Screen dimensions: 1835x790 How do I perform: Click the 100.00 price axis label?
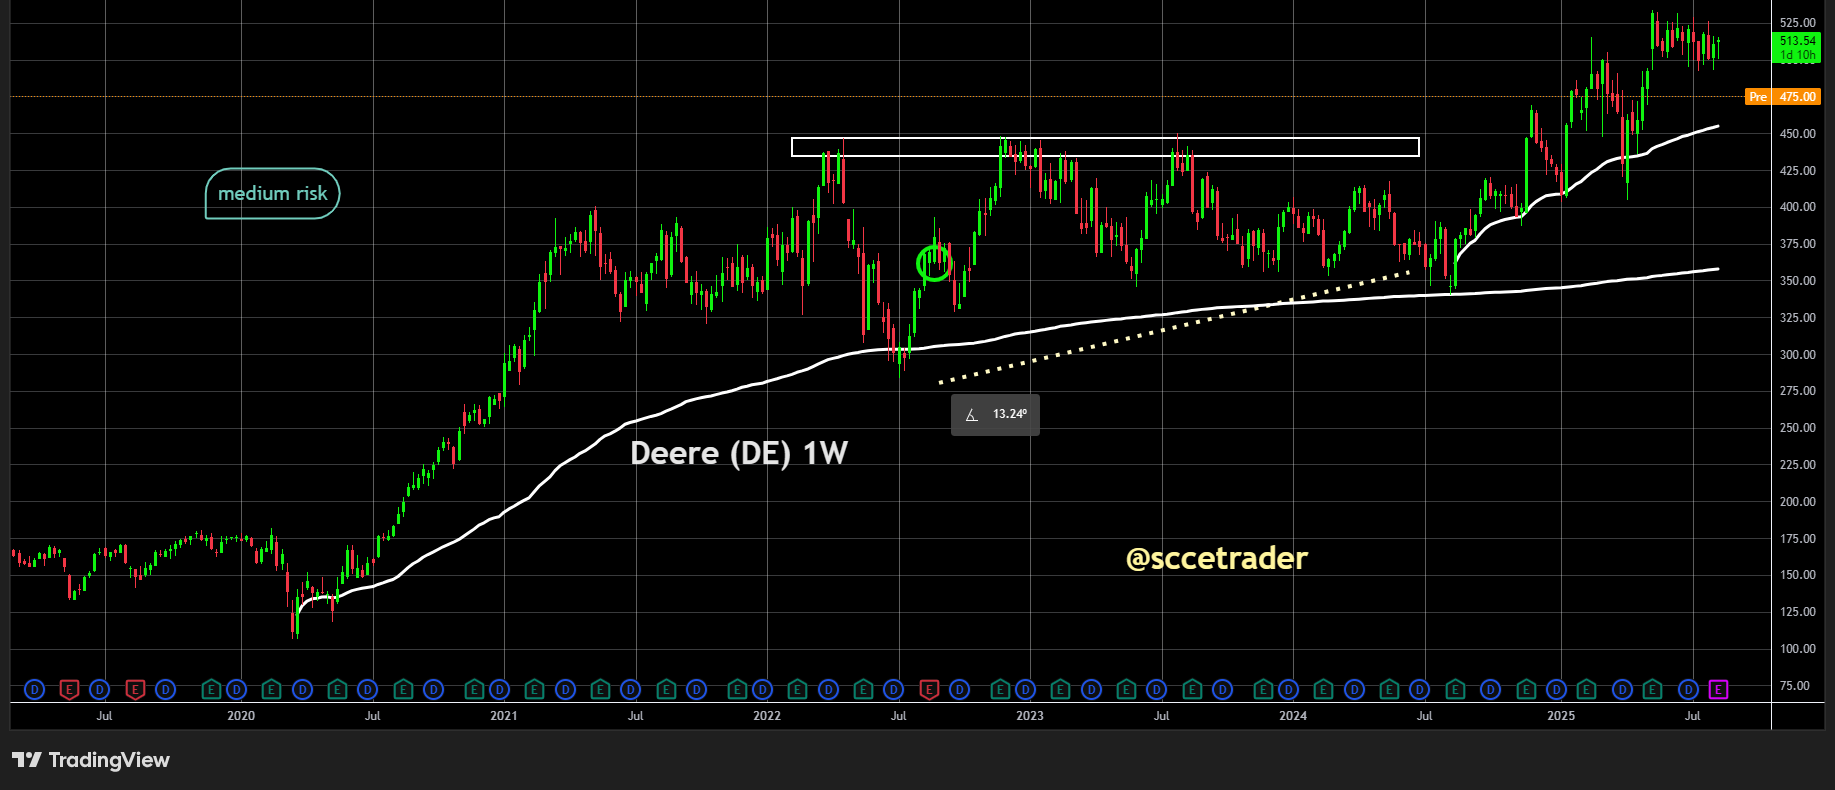click(x=1797, y=649)
